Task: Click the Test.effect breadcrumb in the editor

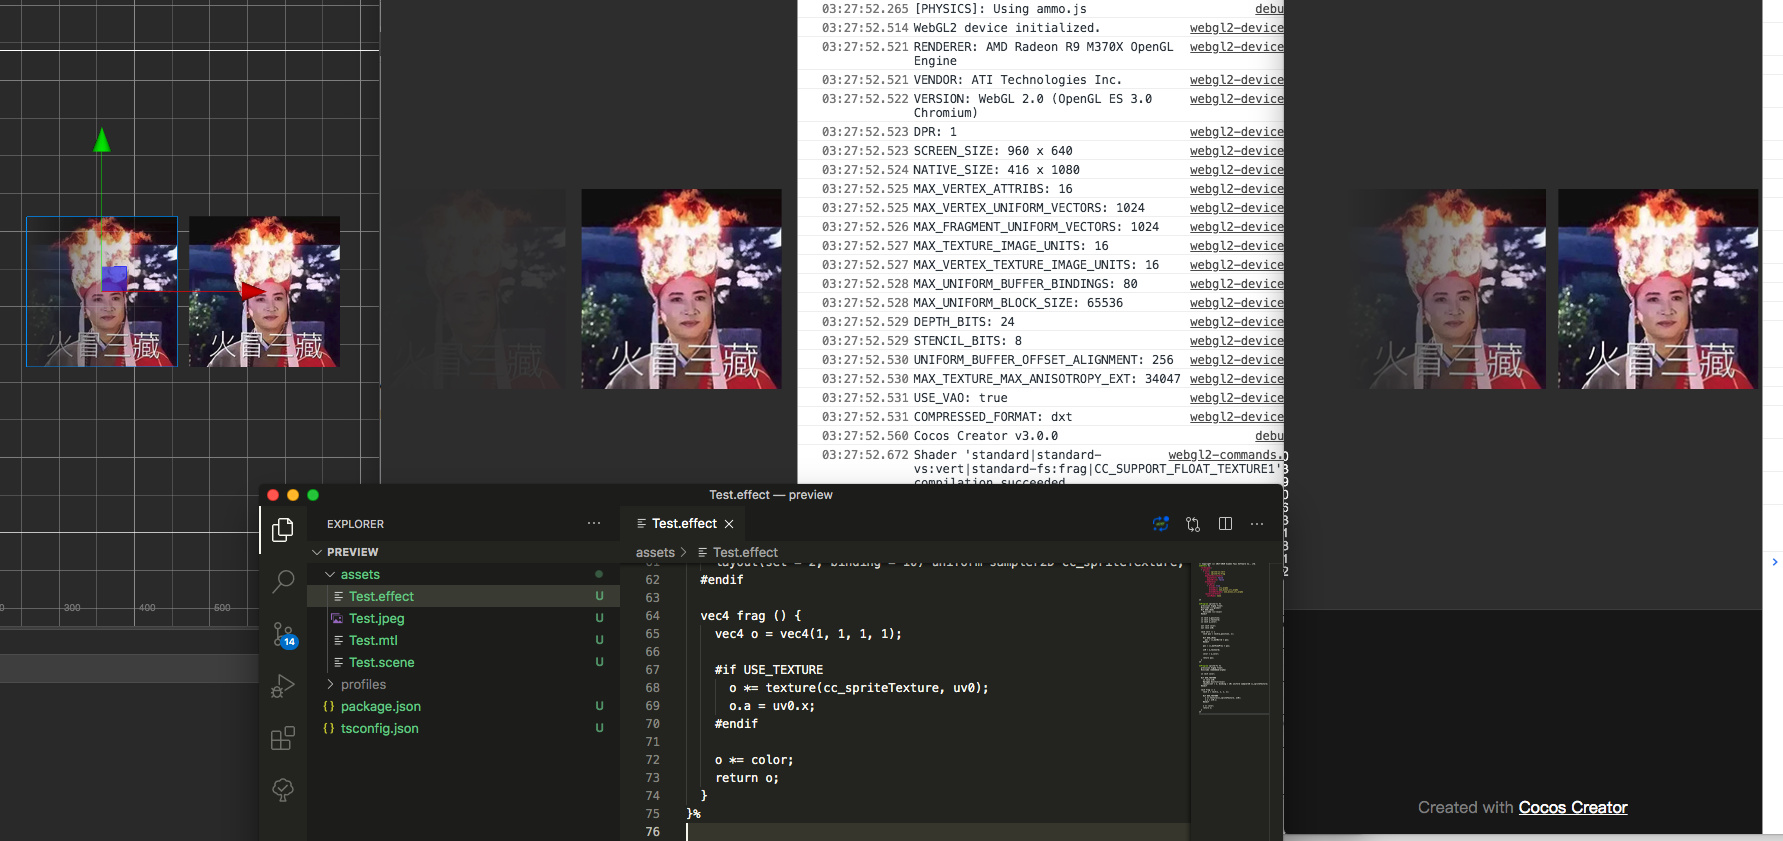Action: pos(745,552)
